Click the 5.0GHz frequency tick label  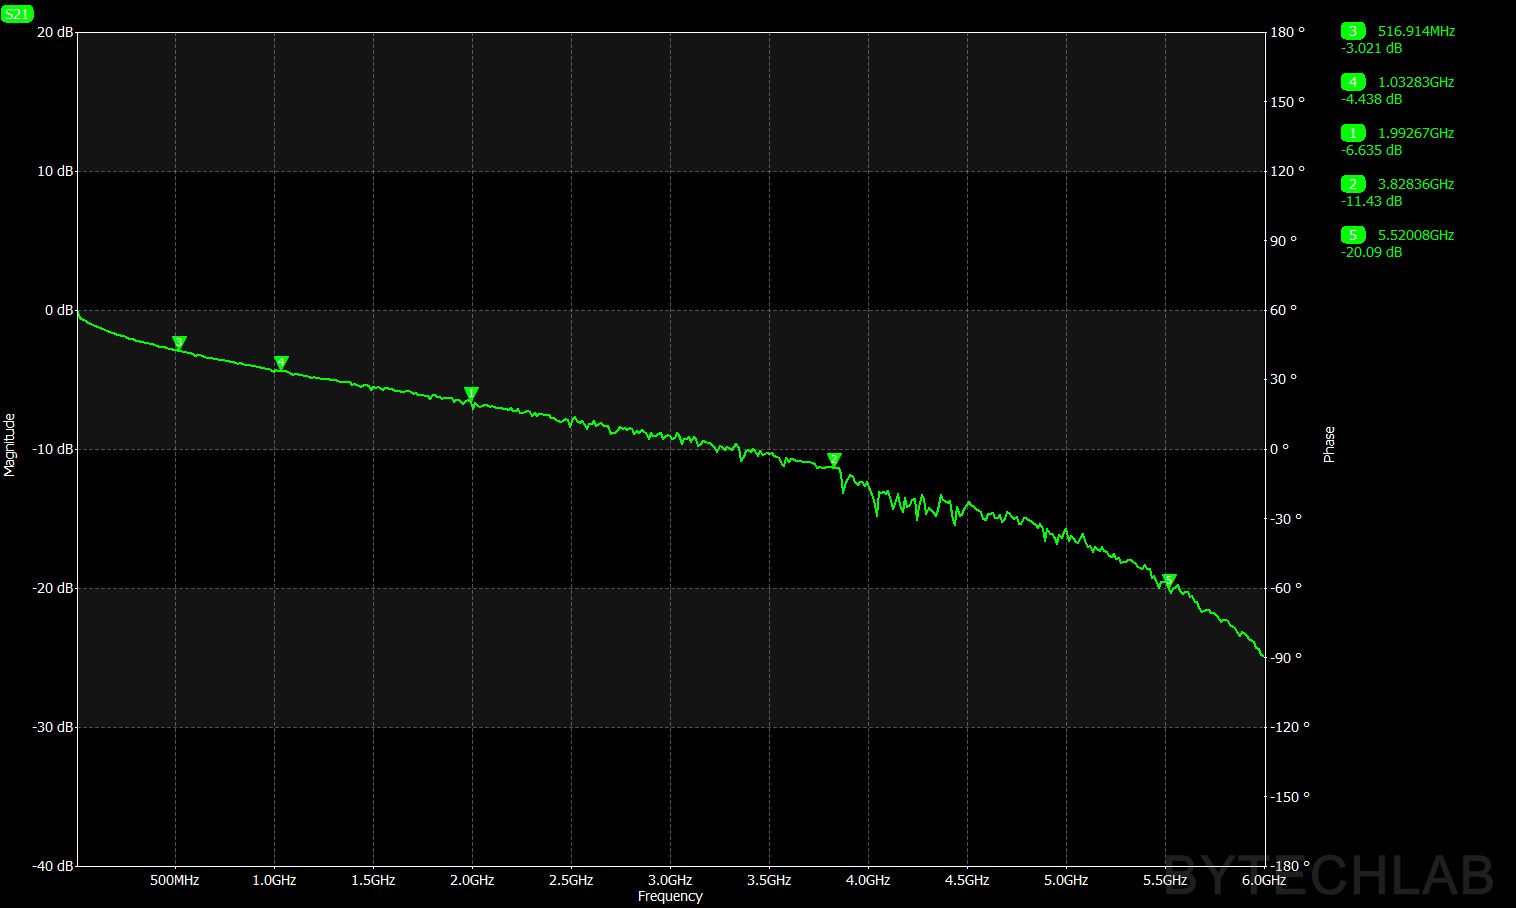[1066, 880]
